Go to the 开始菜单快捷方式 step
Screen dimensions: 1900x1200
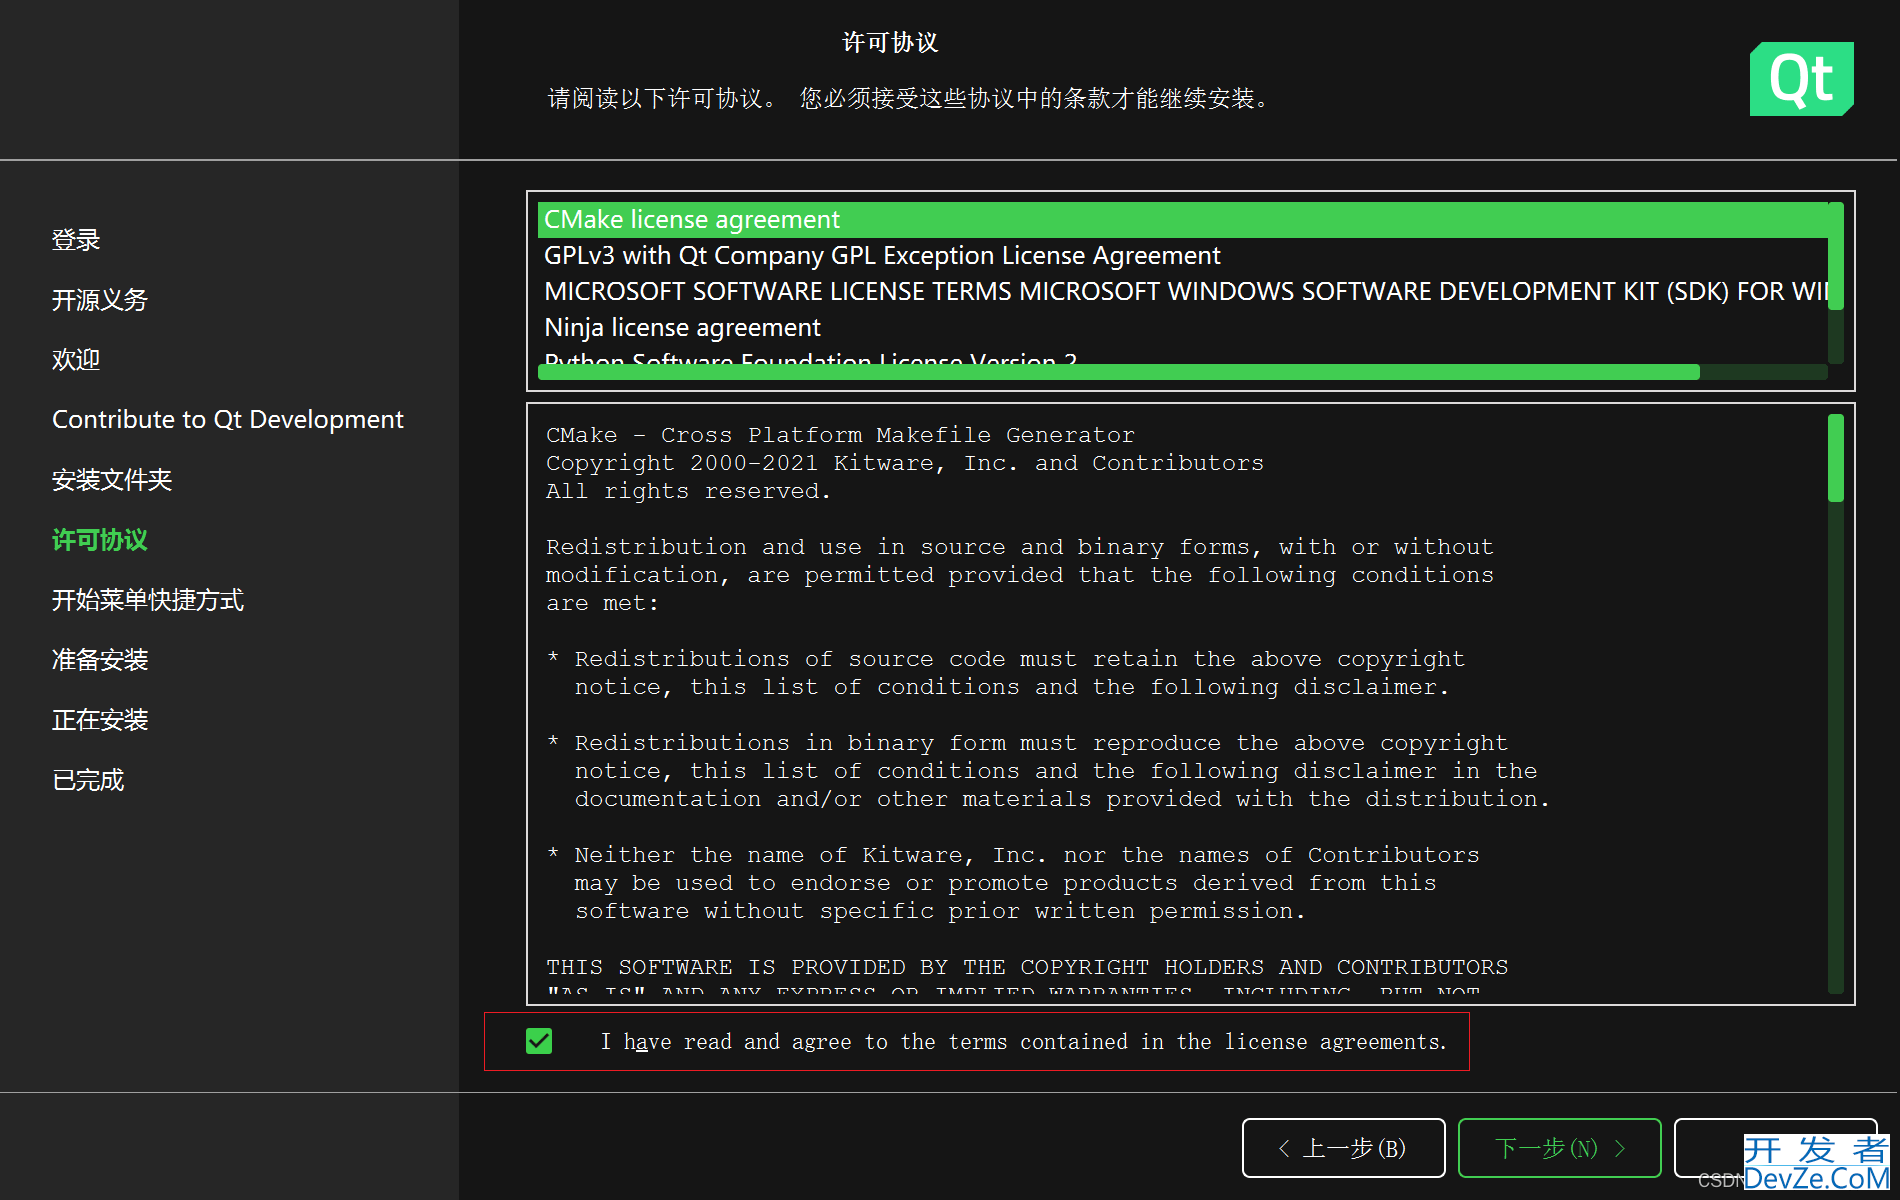pyautogui.click(x=148, y=600)
